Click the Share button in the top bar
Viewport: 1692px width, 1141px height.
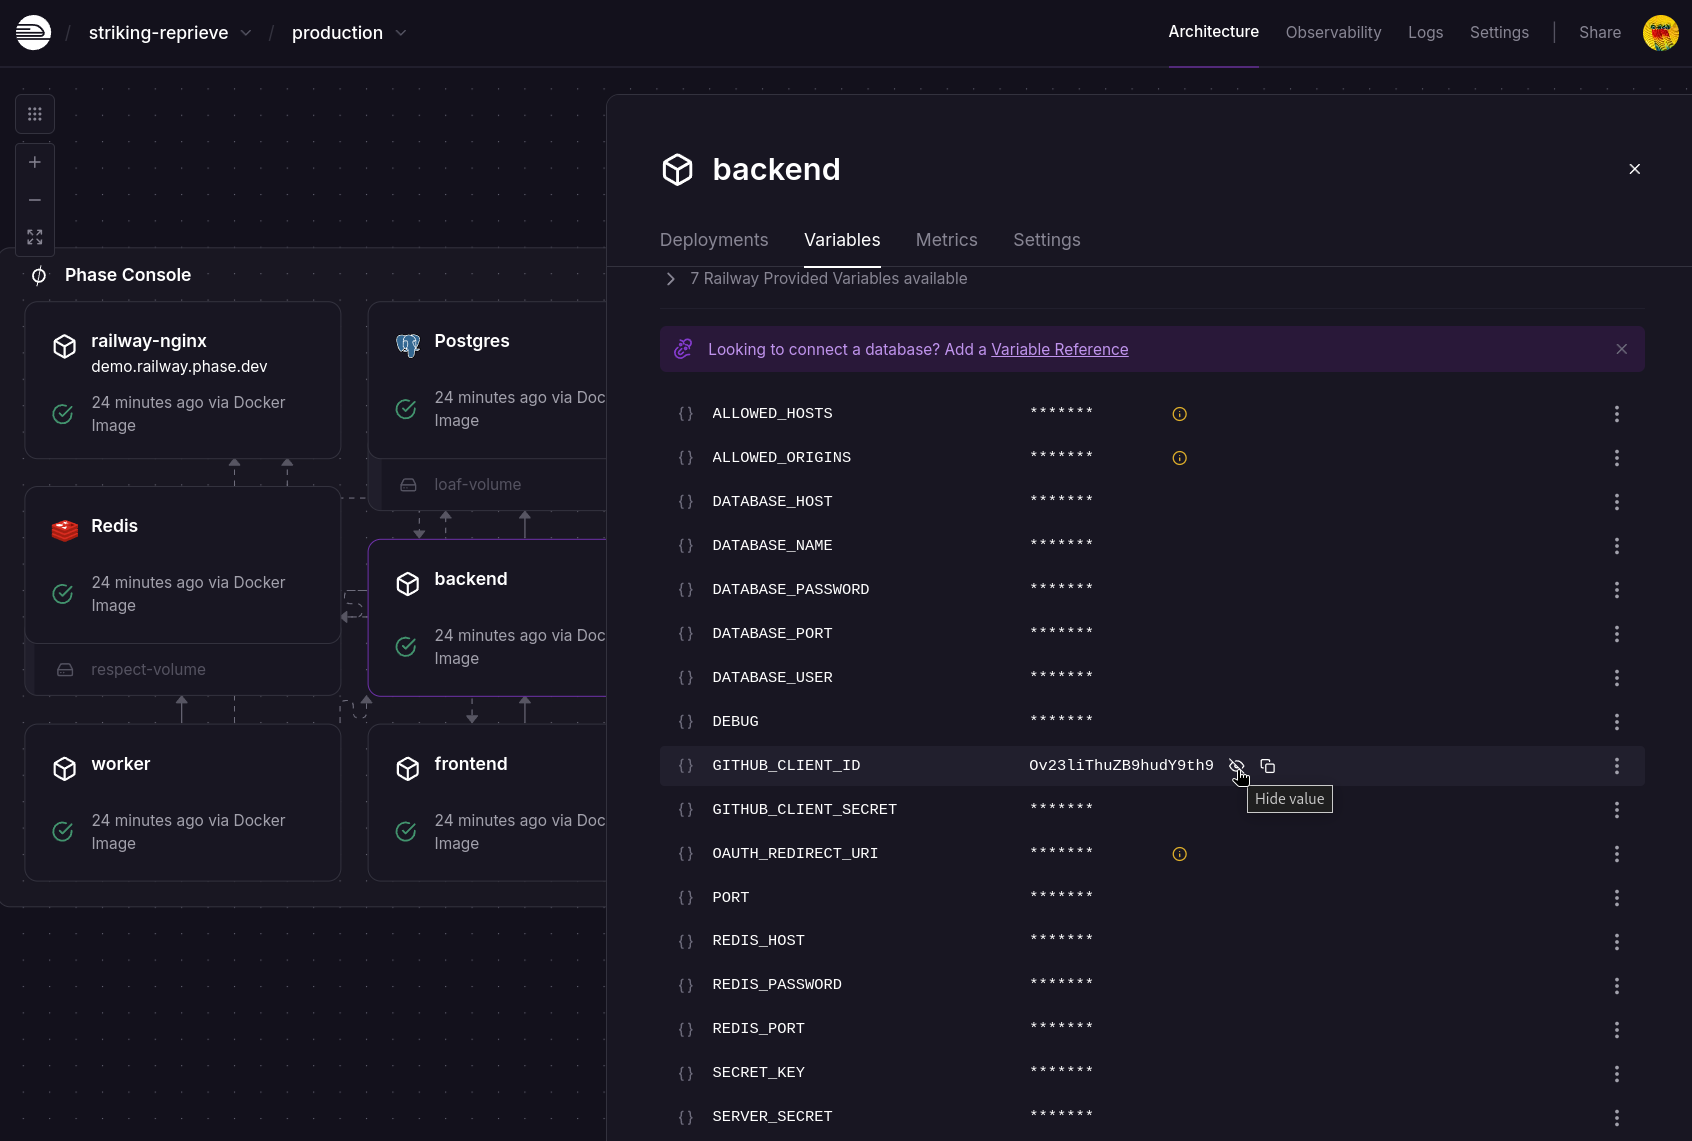coord(1599,32)
